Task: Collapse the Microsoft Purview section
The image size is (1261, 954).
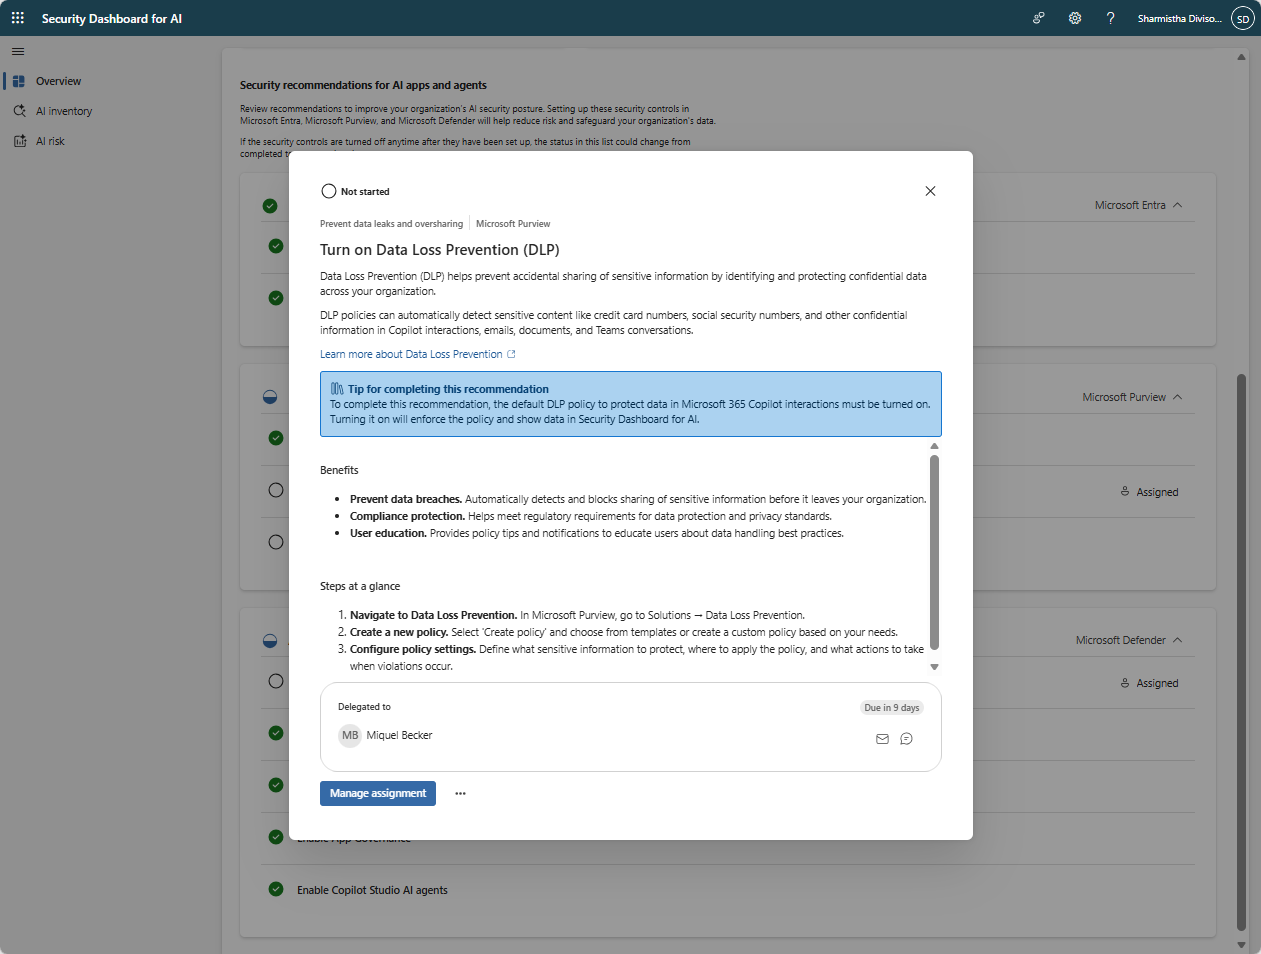Action: 1177,397
